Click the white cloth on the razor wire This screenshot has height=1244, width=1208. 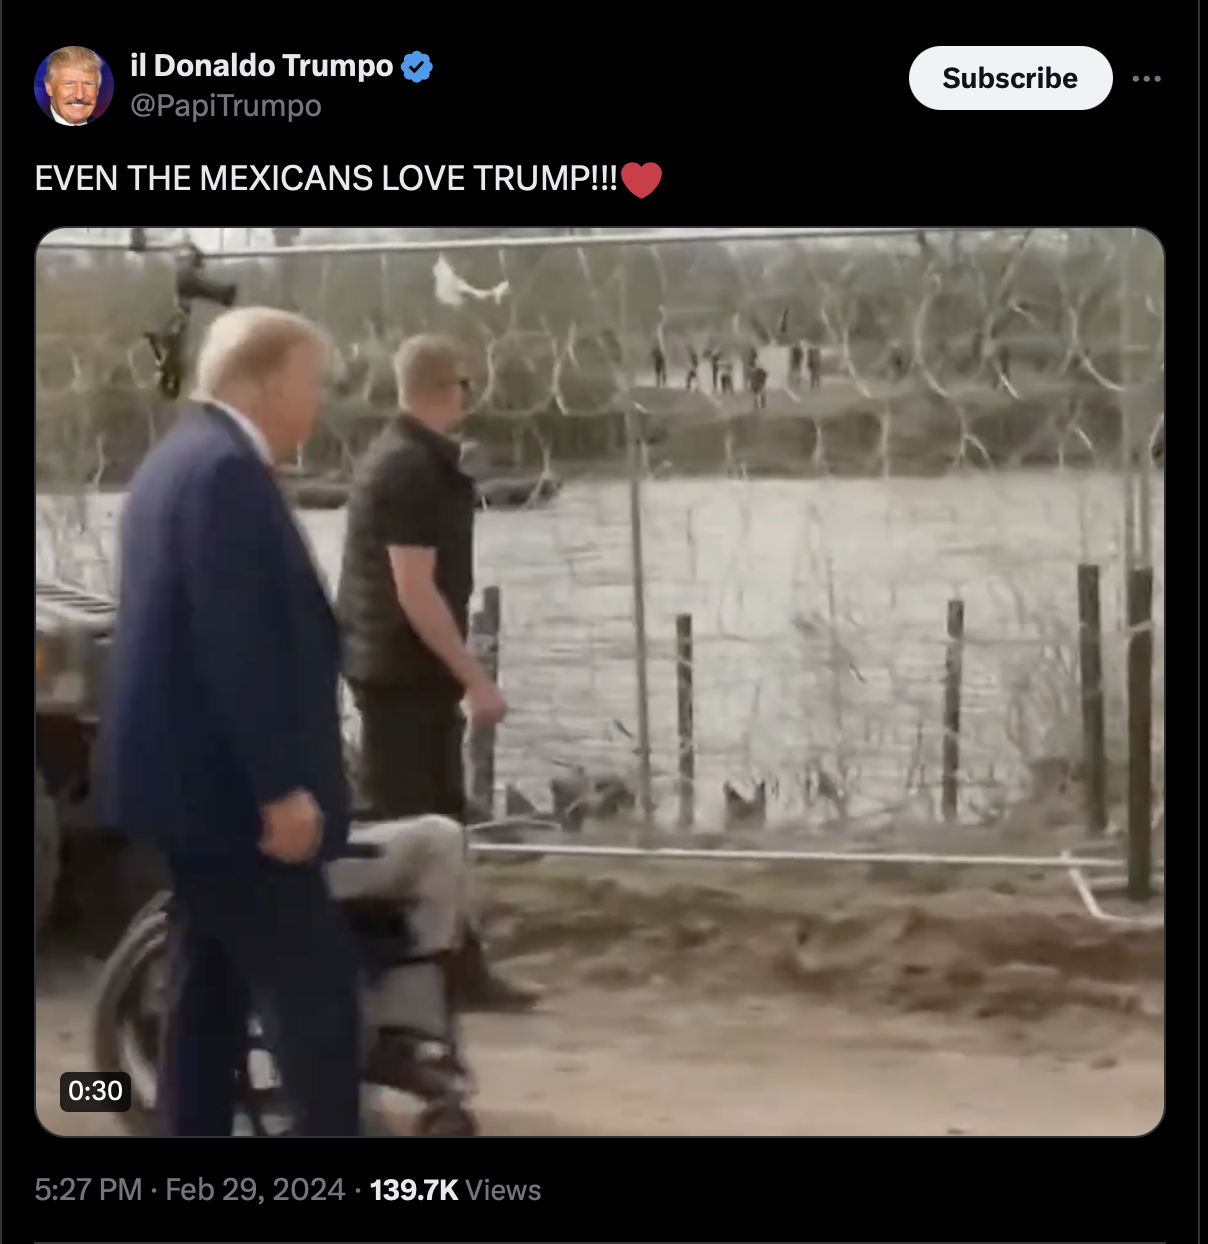(466, 282)
